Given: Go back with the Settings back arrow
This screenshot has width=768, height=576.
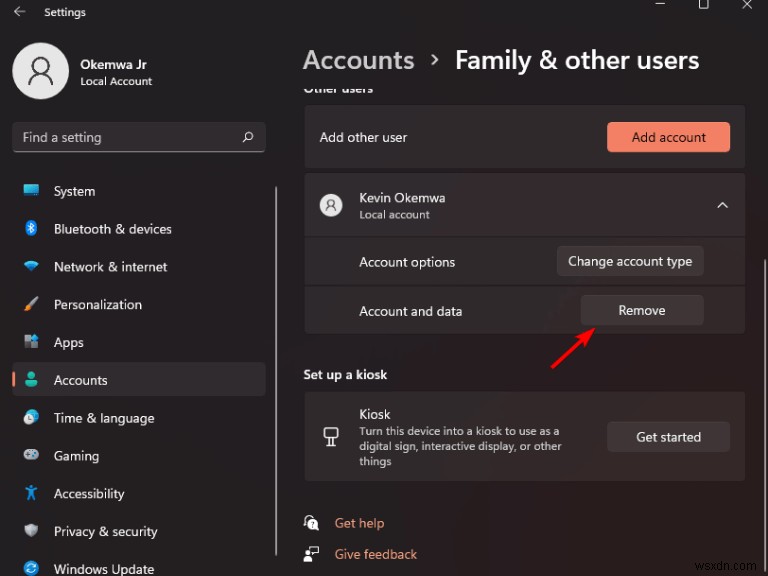Looking at the screenshot, I should tap(20, 11).
